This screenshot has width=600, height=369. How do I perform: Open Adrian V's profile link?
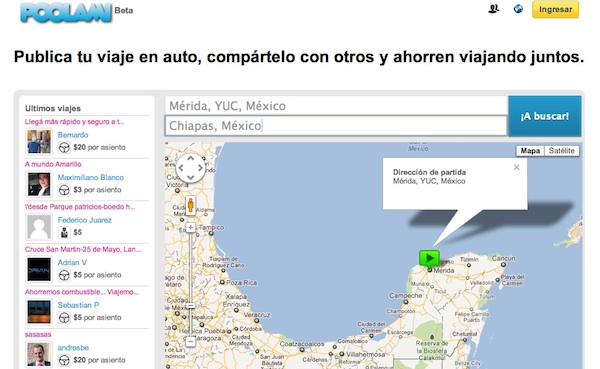click(72, 262)
